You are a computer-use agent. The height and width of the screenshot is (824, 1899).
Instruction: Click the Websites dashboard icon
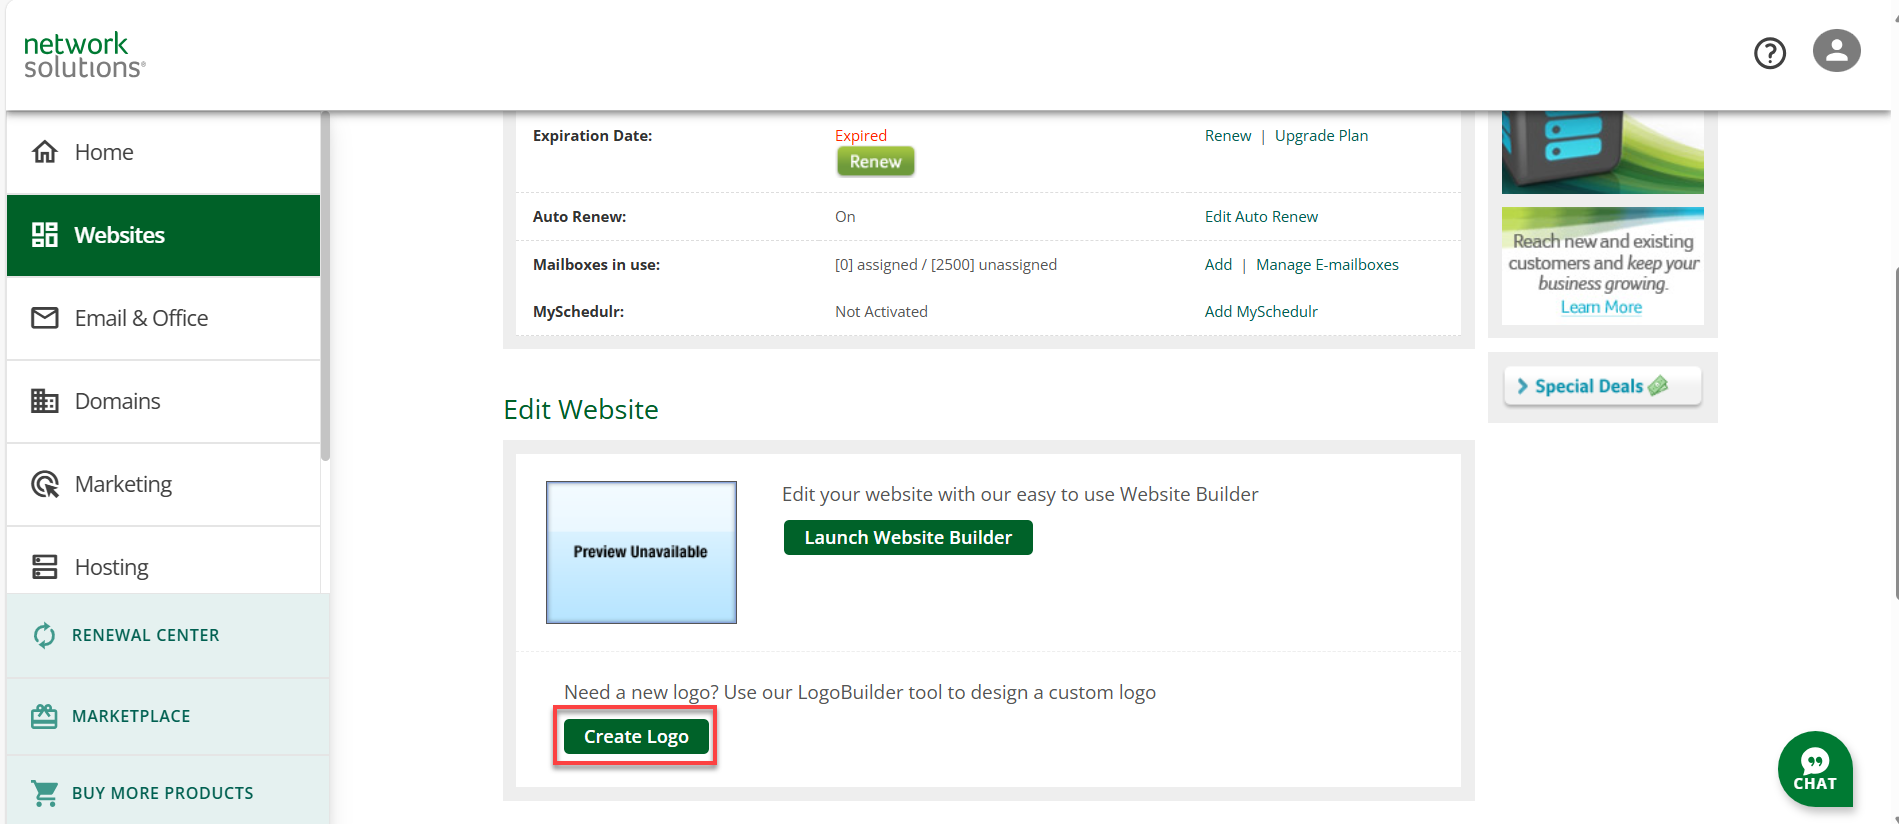[x=45, y=235]
